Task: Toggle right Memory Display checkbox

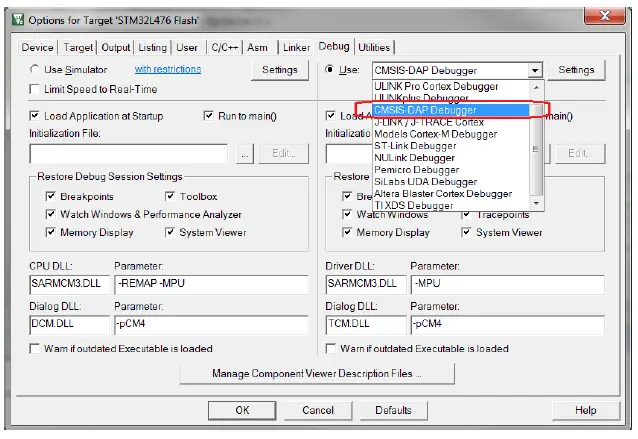Action: point(347,232)
